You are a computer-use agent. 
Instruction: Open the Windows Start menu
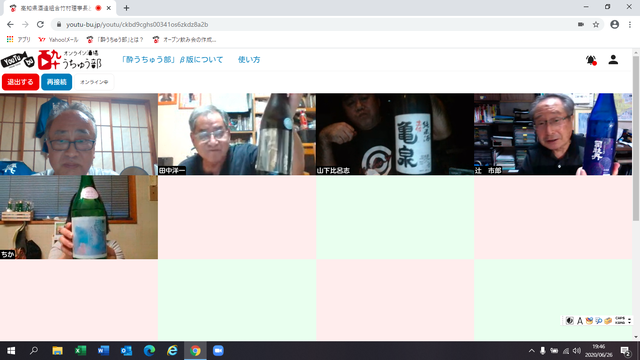tap(11, 351)
